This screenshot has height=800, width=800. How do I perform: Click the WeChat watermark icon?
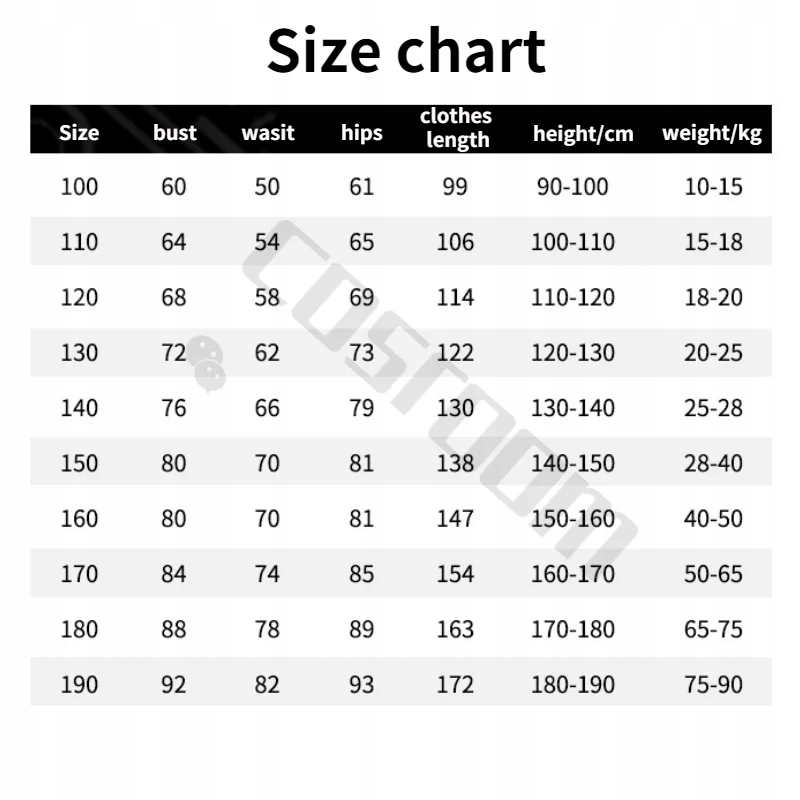[207, 364]
